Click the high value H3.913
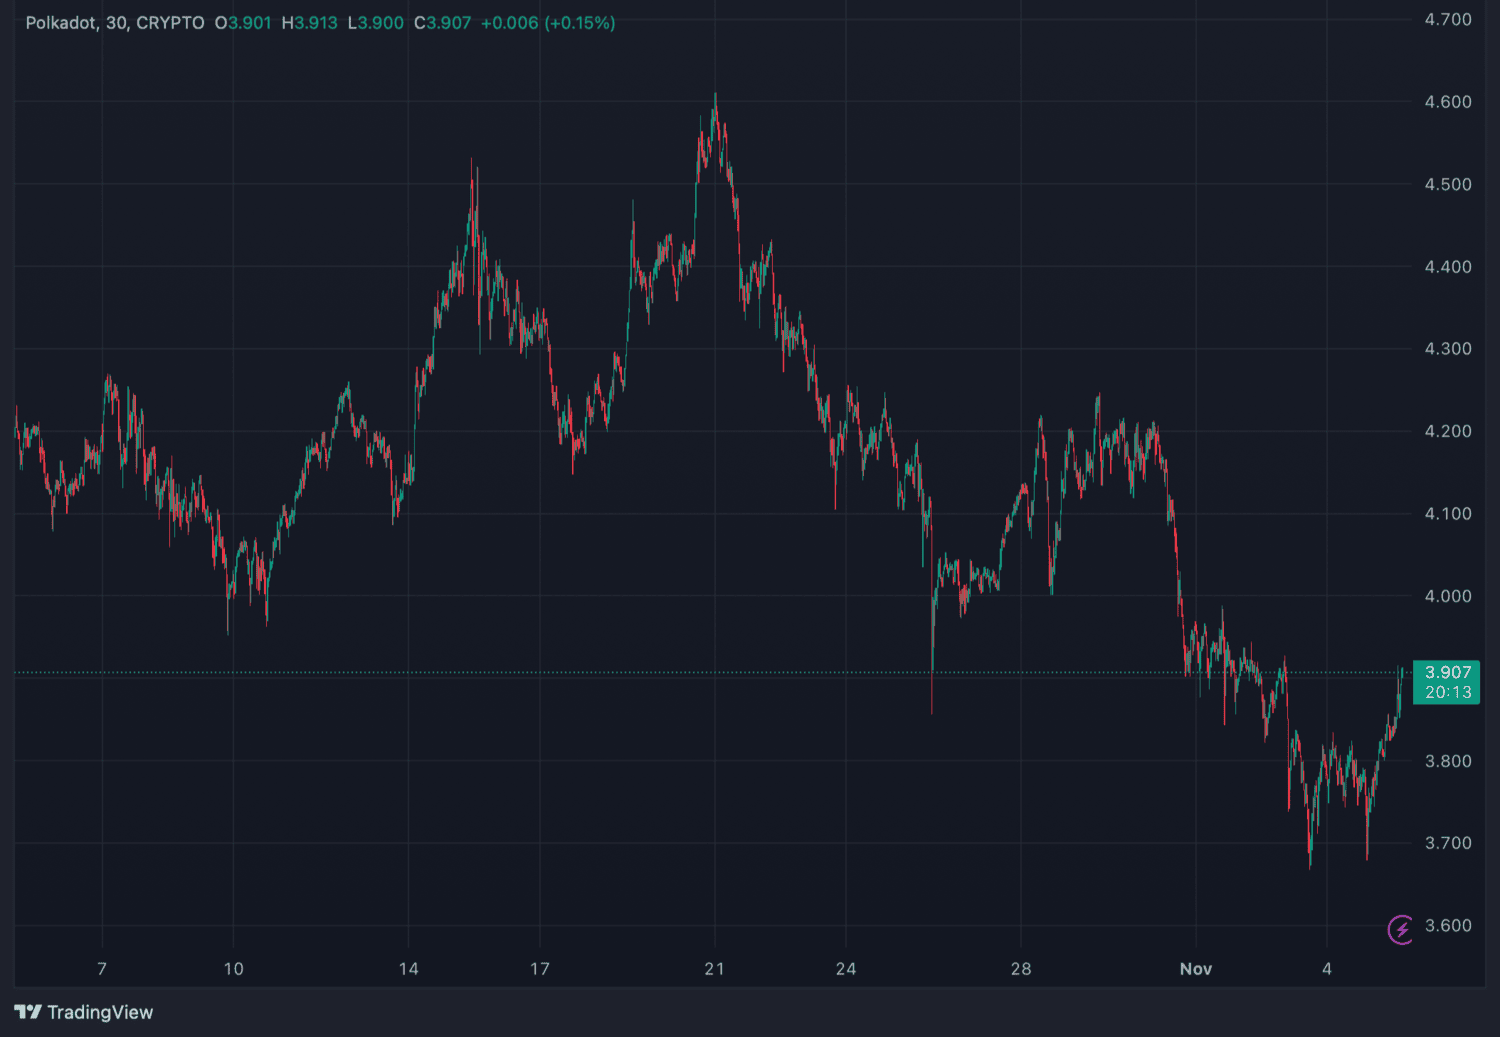The height and width of the screenshot is (1037, 1500). pyautogui.click(x=309, y=23)
